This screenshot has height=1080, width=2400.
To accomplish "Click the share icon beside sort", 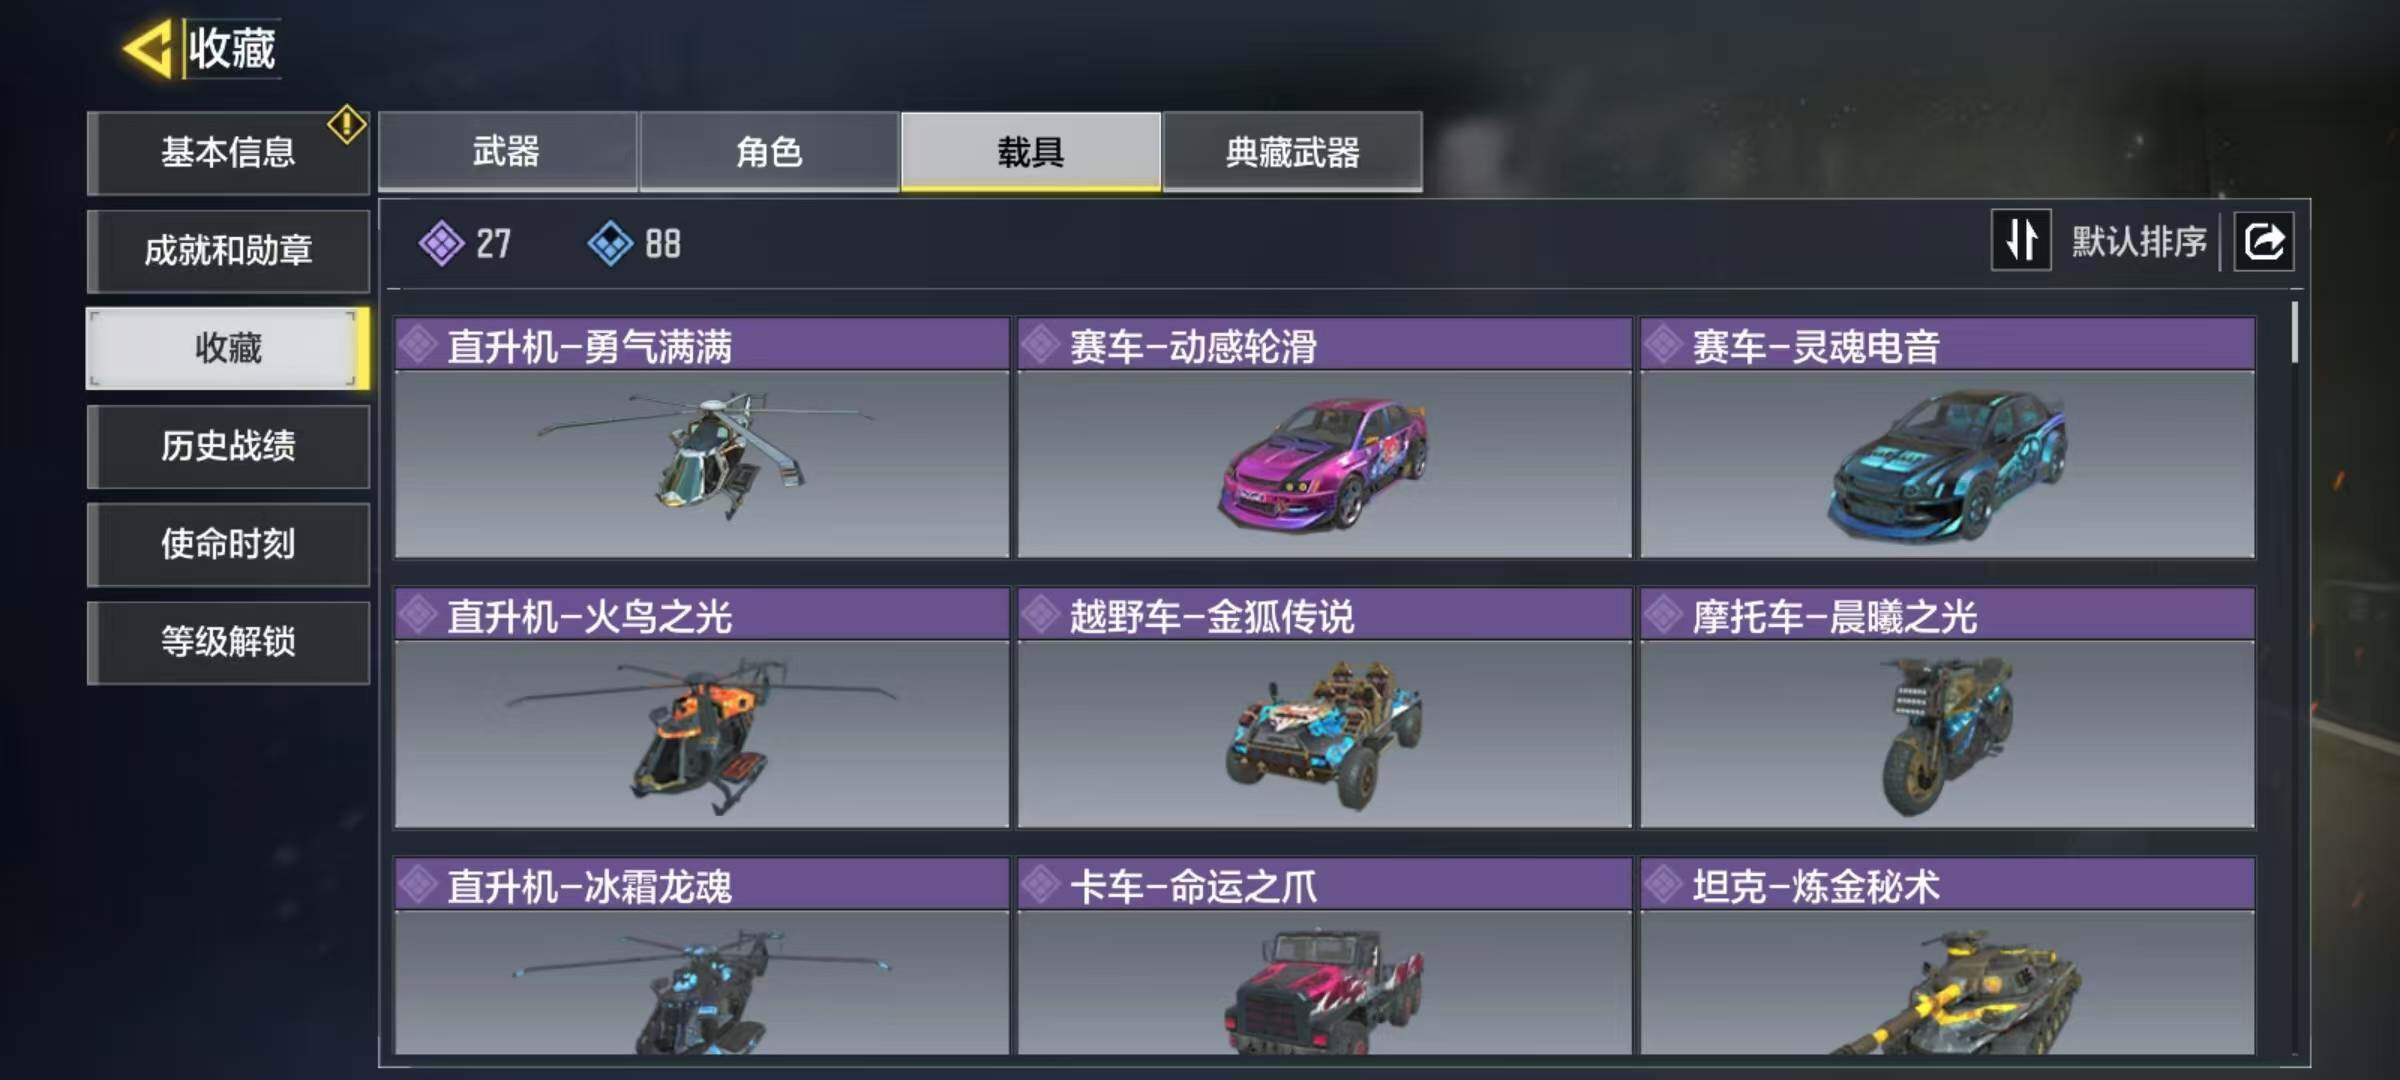I will 2264,241.
